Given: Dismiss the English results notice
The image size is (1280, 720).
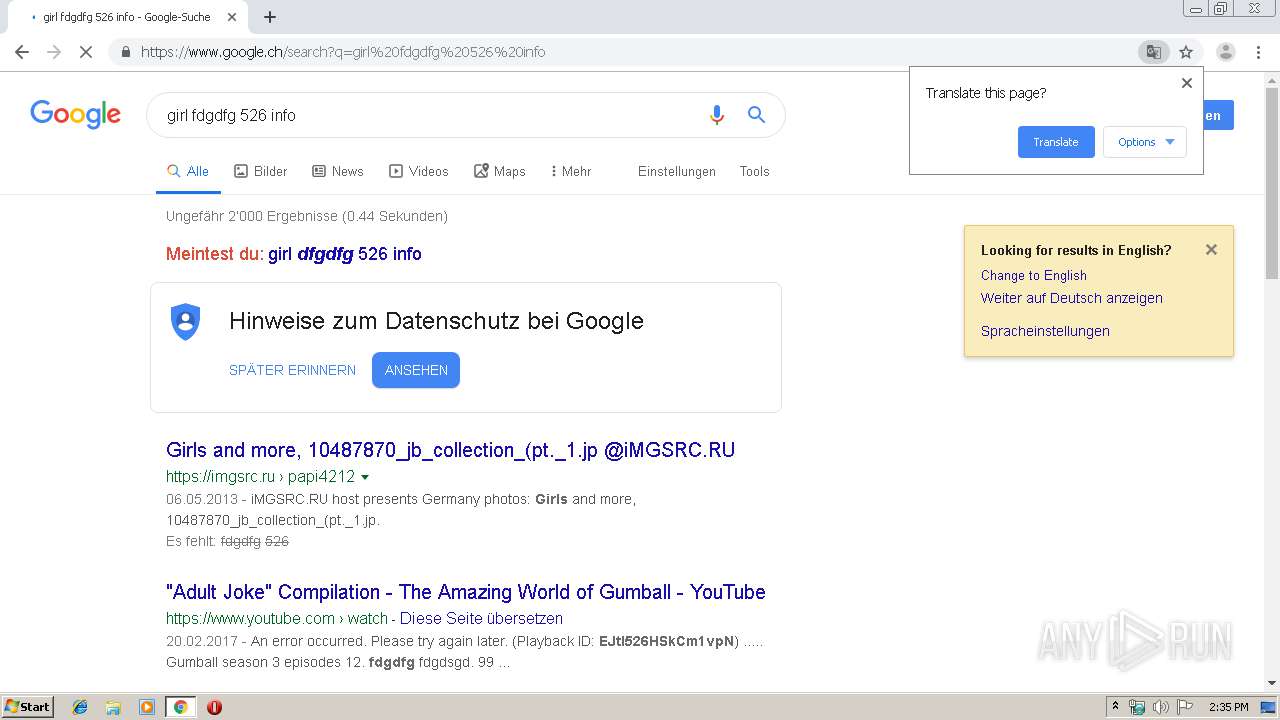Looking at the screenshot, I should pos(1211,250).
